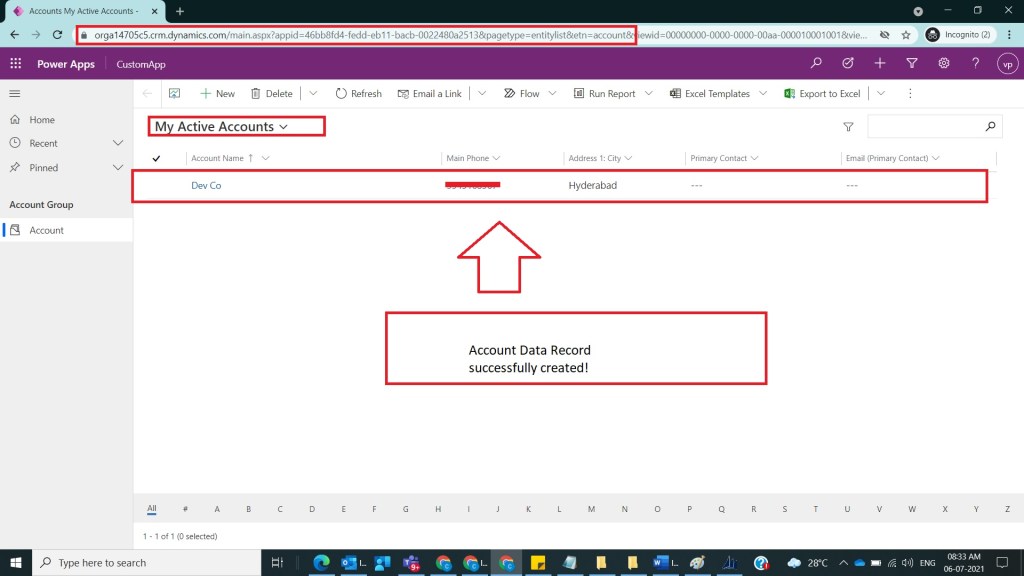Screen dimensions: 1024x576
Task: Expand the Pinned section chevron
Action: point(118,168)
